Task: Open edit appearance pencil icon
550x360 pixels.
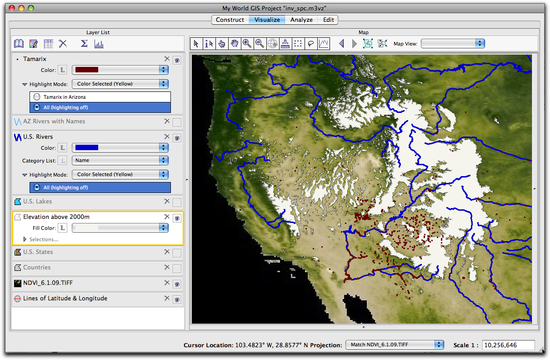Action: point(34,44)
